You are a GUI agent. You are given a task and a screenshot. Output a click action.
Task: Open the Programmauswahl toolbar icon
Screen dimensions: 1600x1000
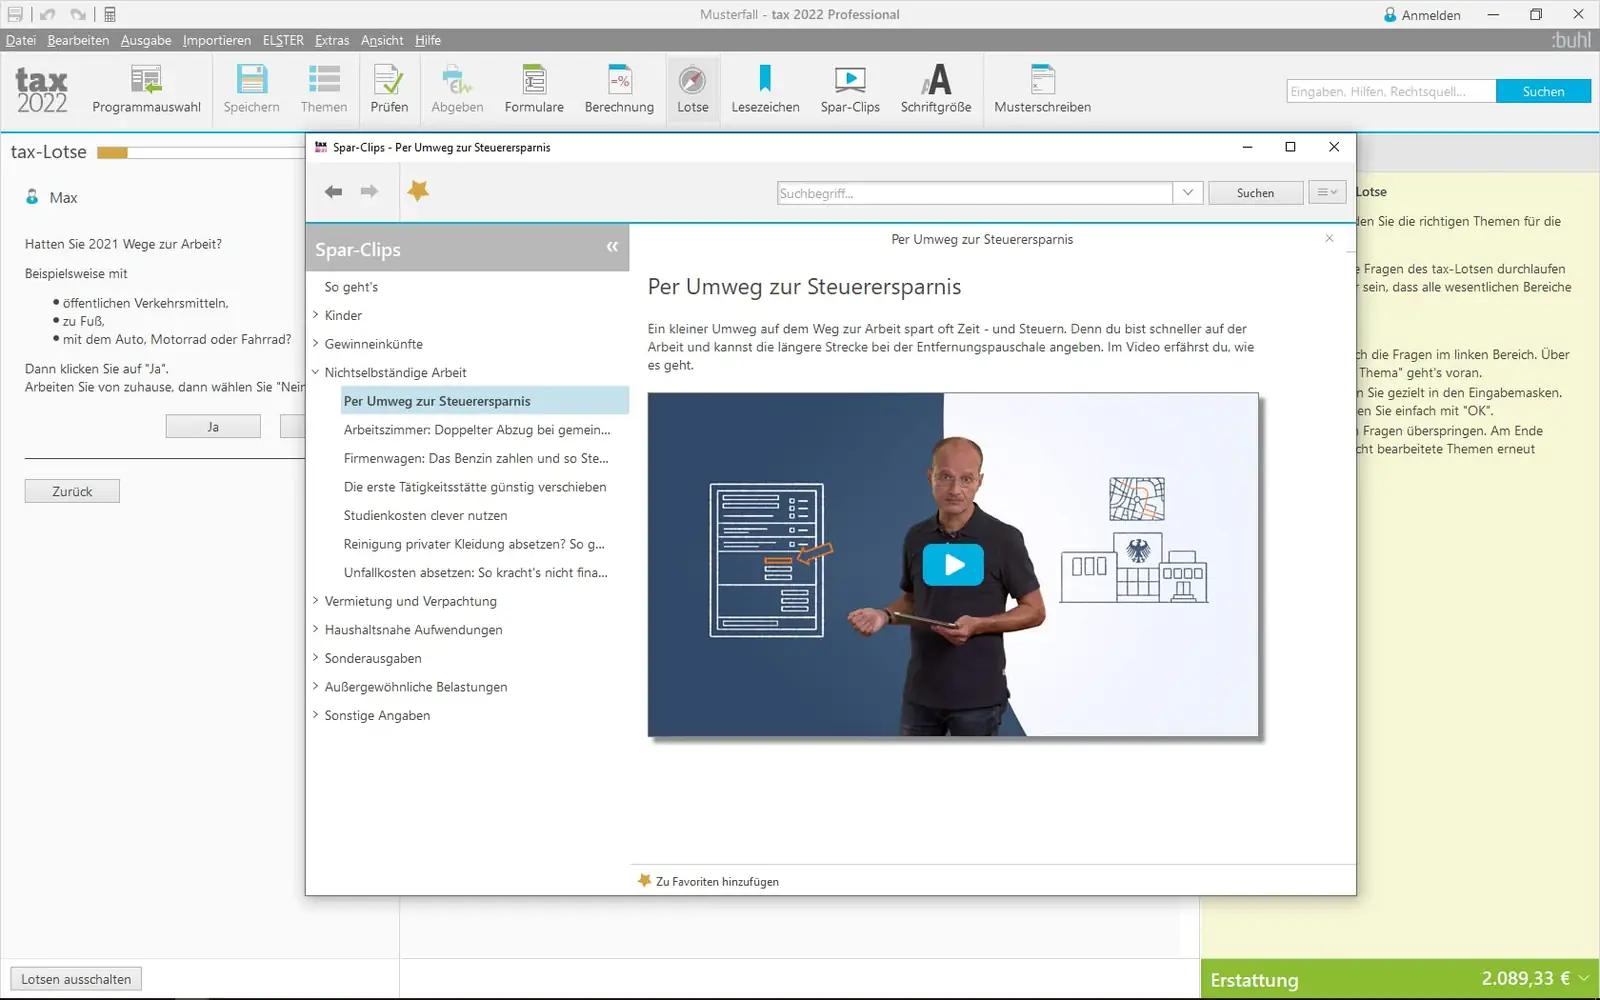click(x=146, y=89)
